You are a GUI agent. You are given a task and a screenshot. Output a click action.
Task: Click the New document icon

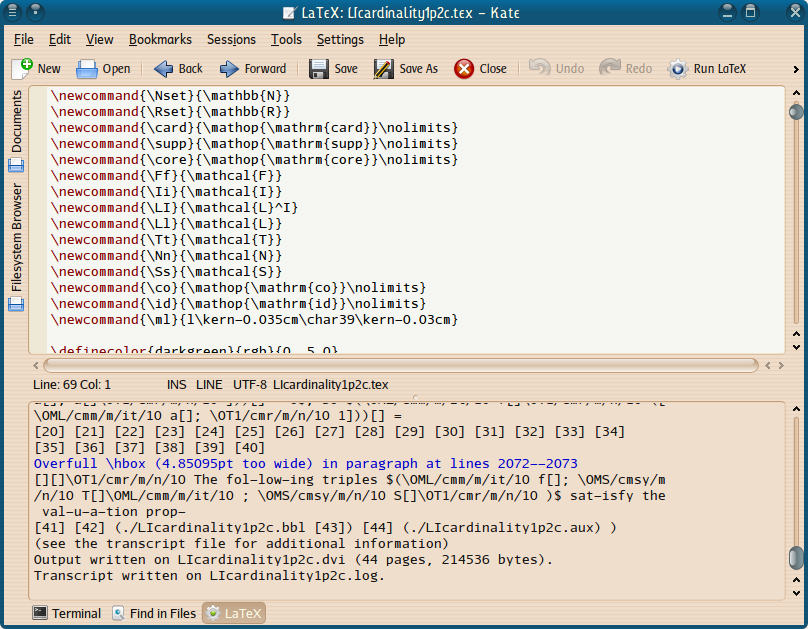22,69
